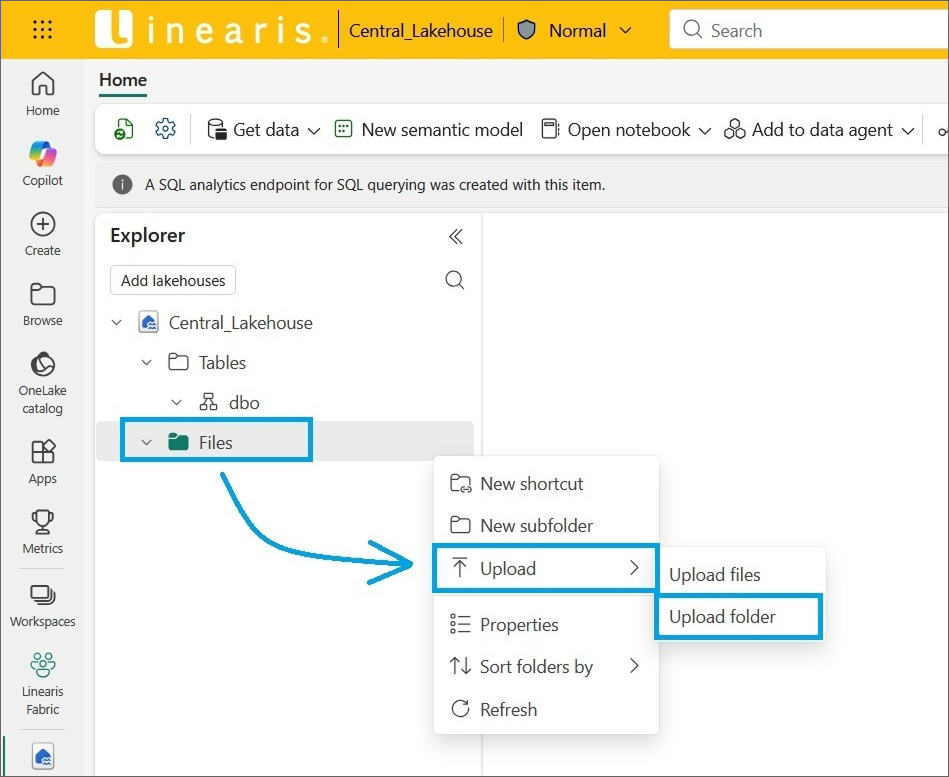Collapse the Tables folder chevron
This screenshot has height=777, width=949.
(147, 363)
